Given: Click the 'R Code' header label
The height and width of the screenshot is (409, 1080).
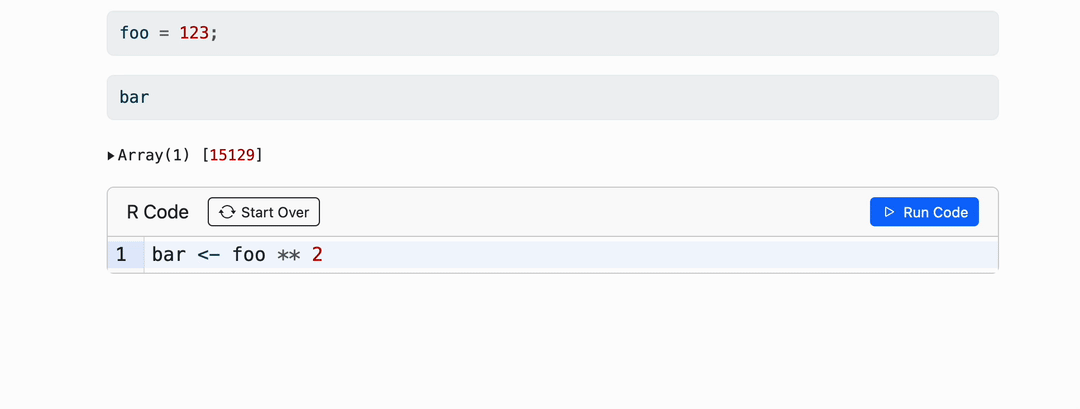Looking at the screenshot, I should (158, 212).
